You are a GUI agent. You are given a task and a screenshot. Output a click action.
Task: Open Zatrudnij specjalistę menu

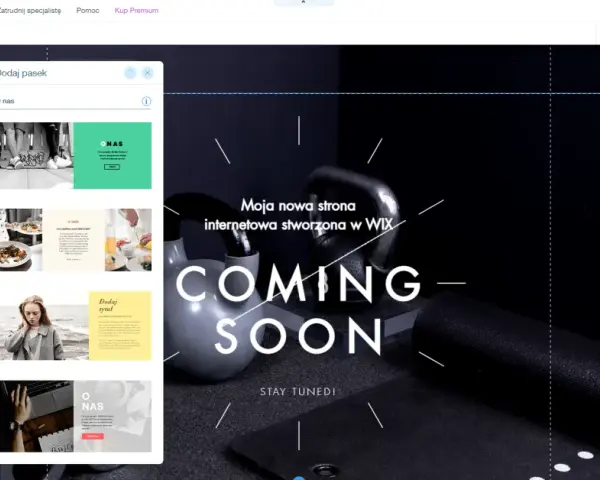coord(30,10)
